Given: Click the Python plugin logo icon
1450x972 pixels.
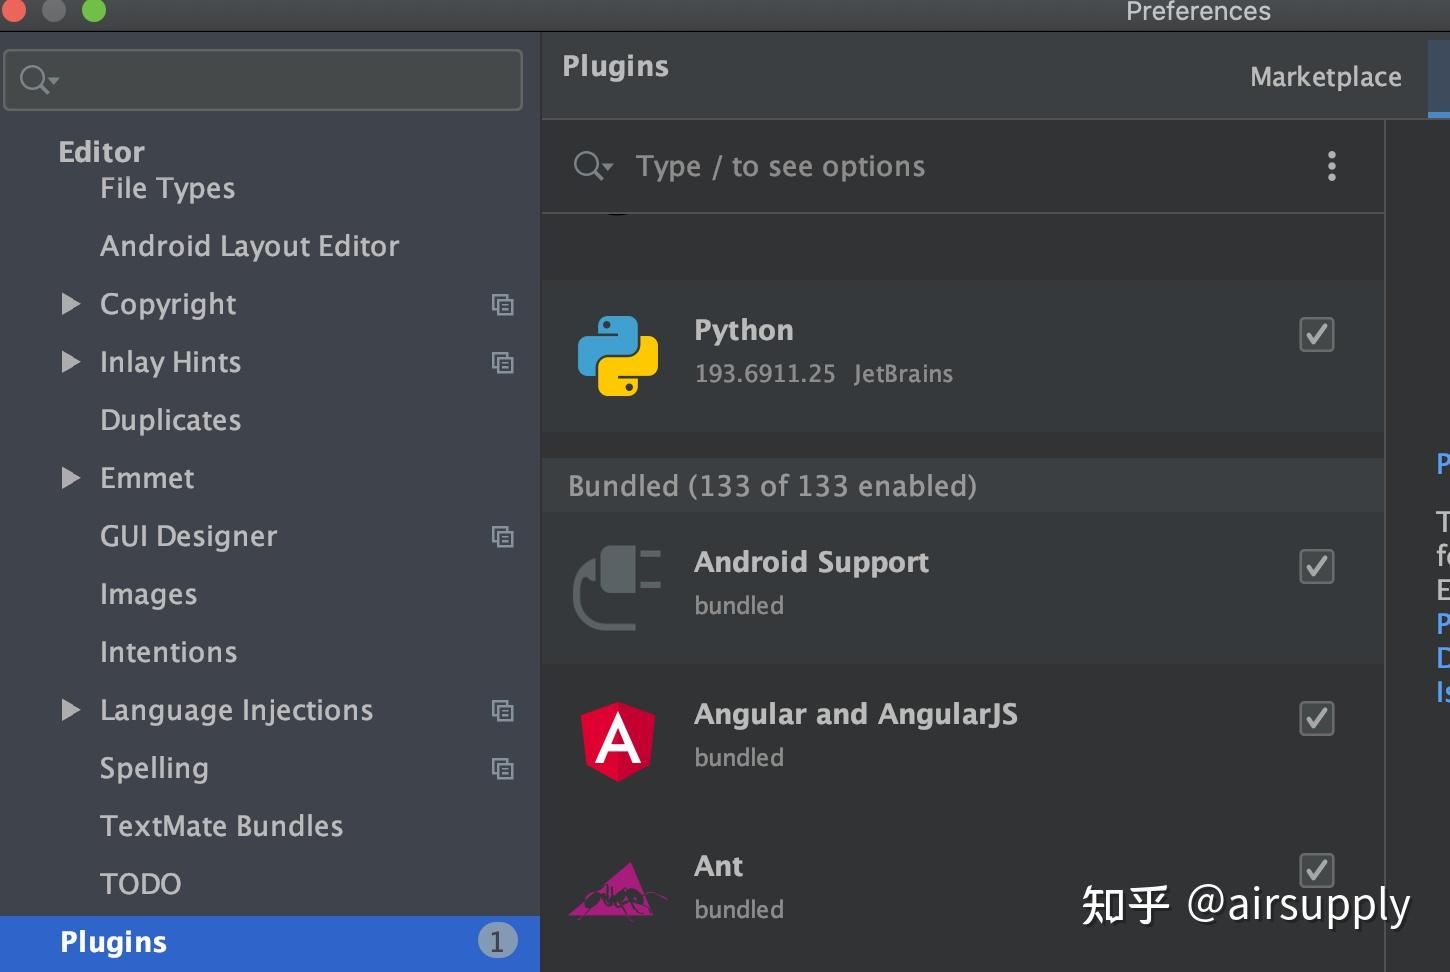Looking at the screenshot, I should [x=618, y=356].
